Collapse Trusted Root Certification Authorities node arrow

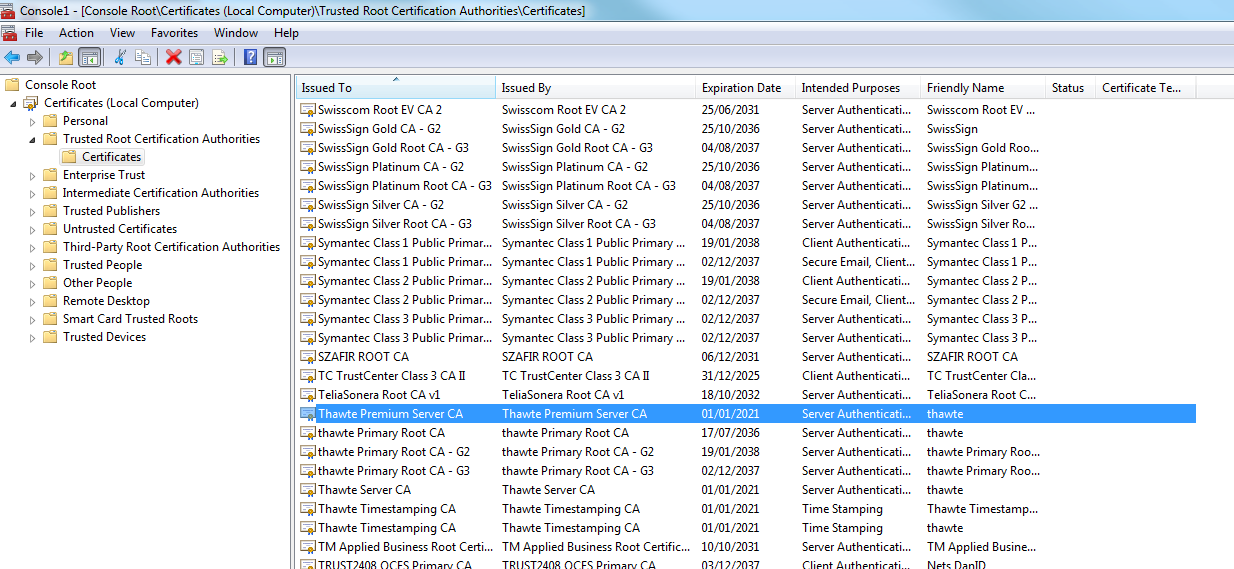(32, 139)
